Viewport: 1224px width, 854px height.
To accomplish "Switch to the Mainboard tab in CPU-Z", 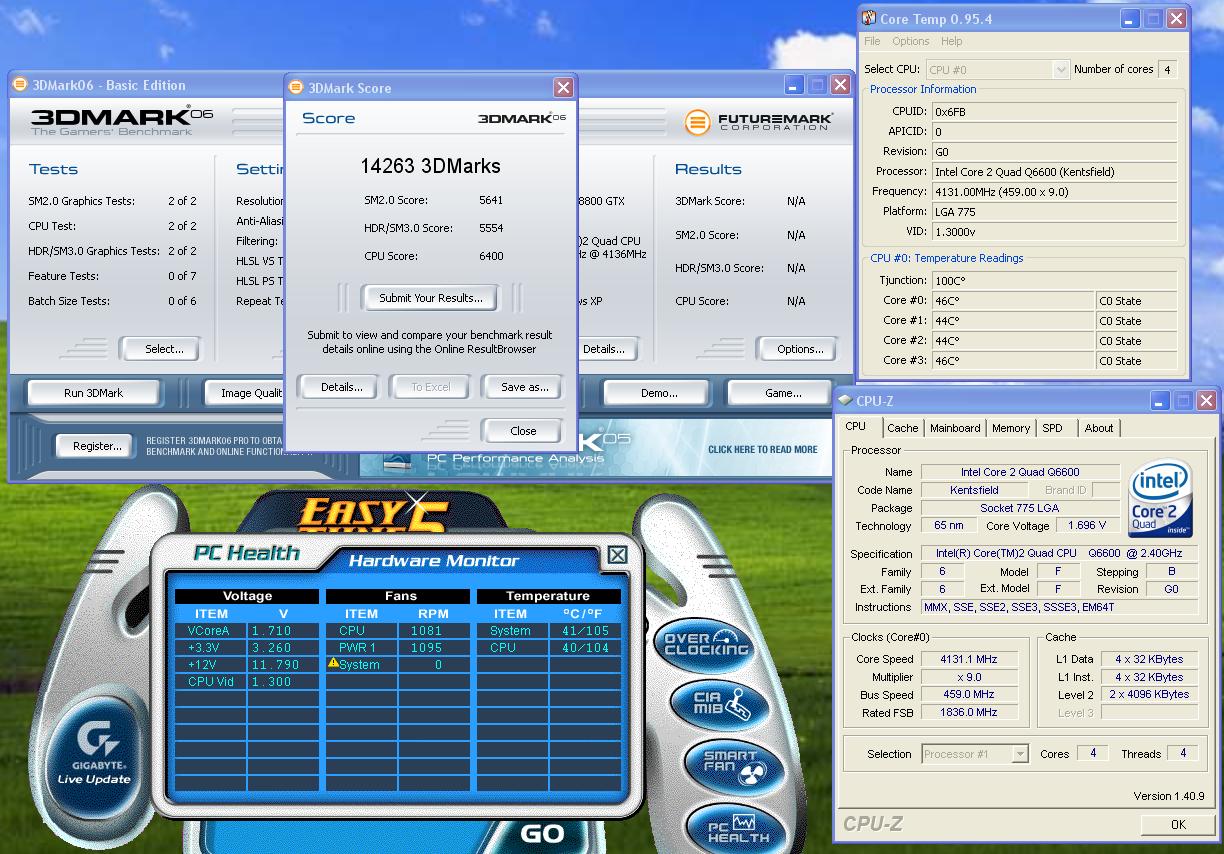I will (955, 428).
